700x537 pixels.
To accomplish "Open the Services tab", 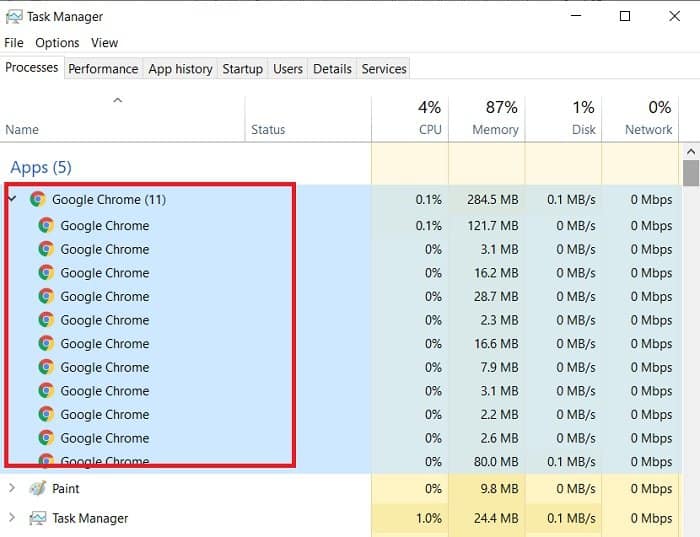I will [384, 69].
